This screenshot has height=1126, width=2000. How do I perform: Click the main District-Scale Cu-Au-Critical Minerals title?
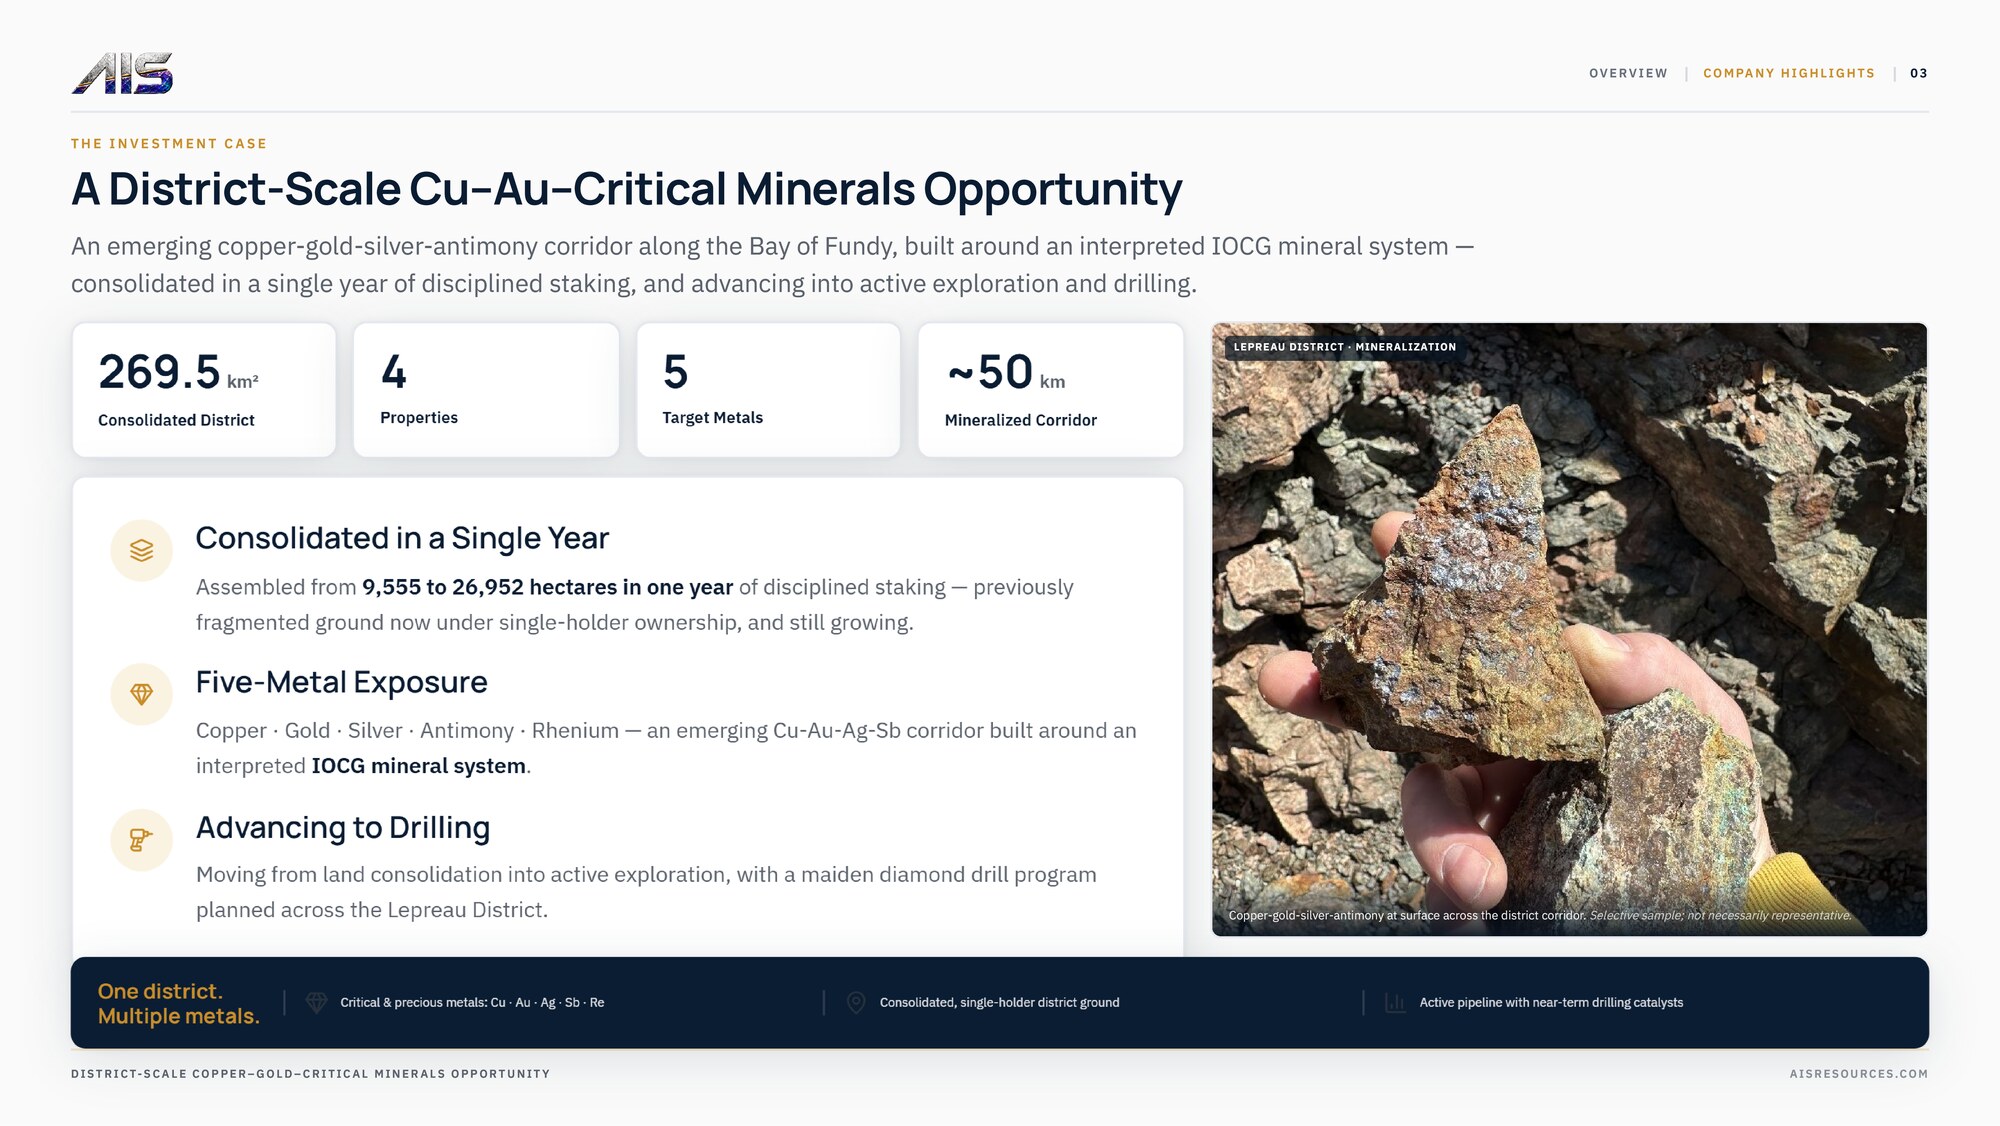tap(626, 189)
